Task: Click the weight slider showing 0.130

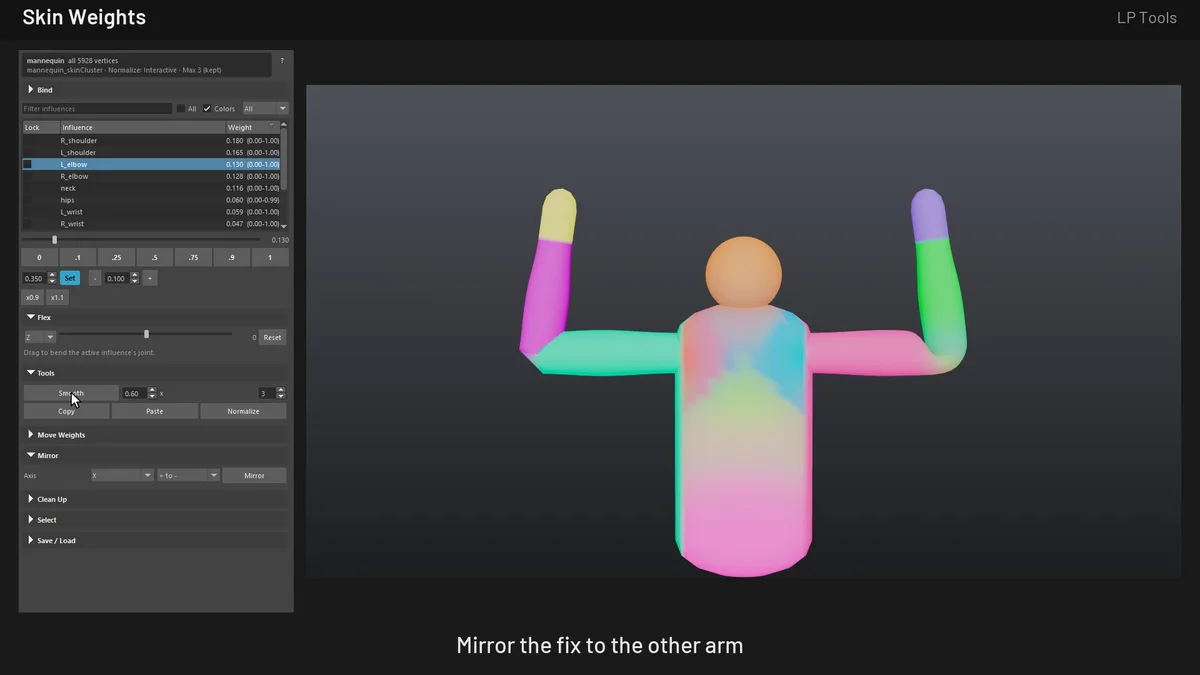Action: (x=141, y=240)
